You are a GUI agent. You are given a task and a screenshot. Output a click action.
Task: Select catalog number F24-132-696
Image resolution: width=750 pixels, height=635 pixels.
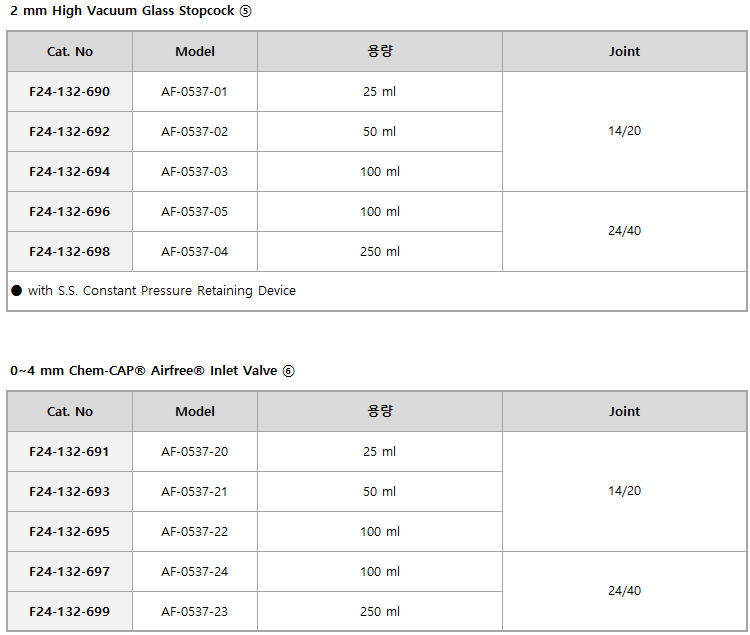point(70,212)
